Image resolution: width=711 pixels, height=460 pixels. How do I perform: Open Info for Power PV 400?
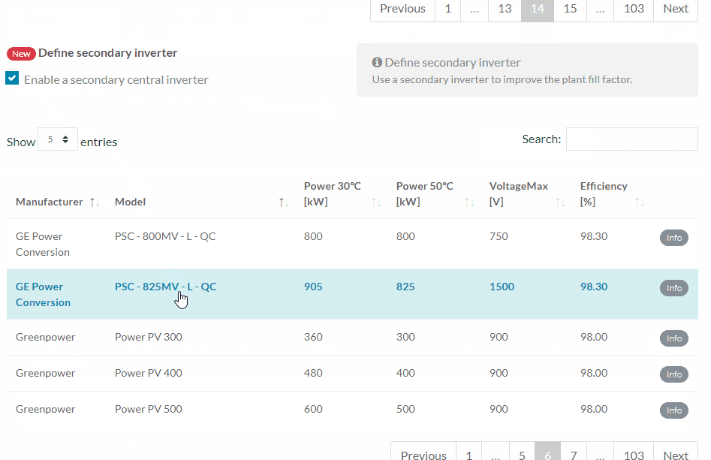pos(674,374)
